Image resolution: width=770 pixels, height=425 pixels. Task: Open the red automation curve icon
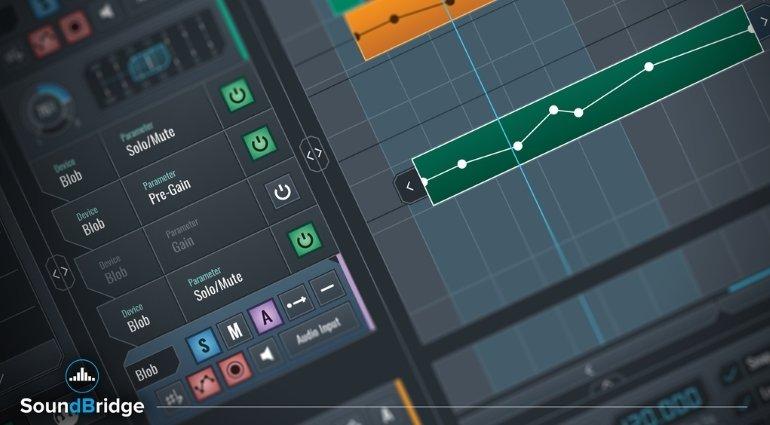coord(204,384)
